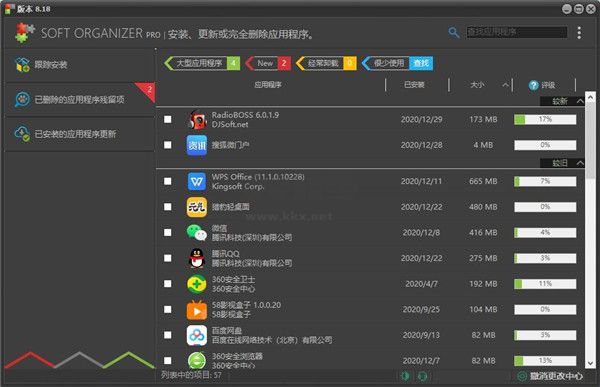This screenshot has height=387, width=600.
Task: Click the second green status bar icon
Action: [x=422, y=376]
